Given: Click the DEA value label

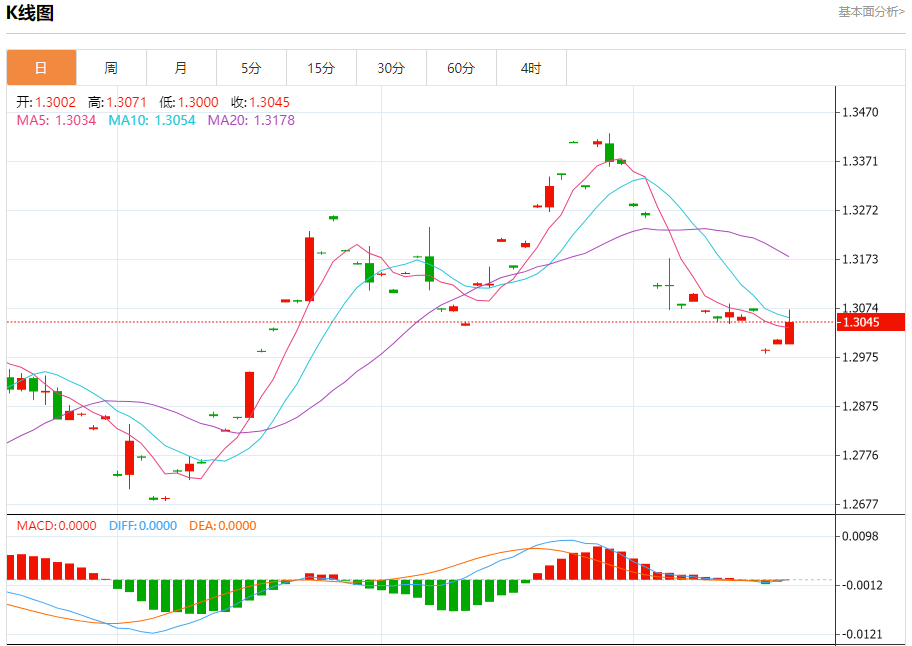Looking at the screenshot, I should click(223, 526).
